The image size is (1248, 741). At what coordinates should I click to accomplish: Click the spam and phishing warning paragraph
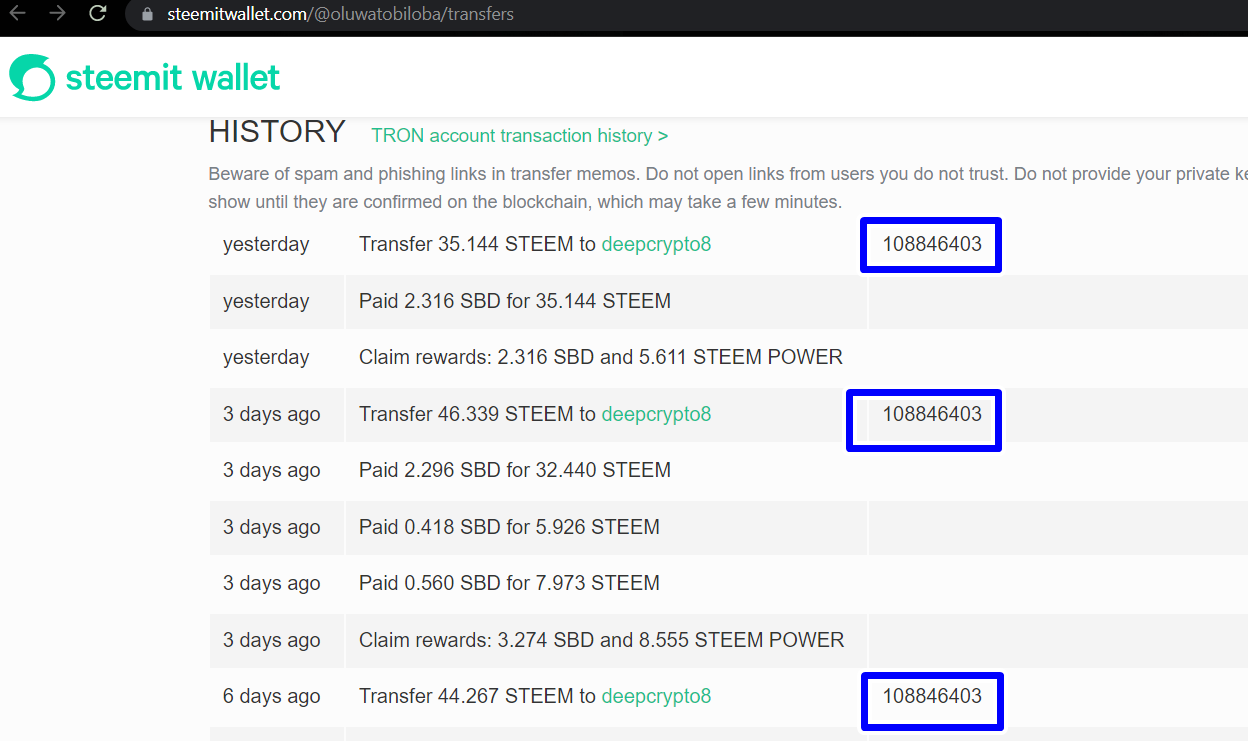click(728, 188)
